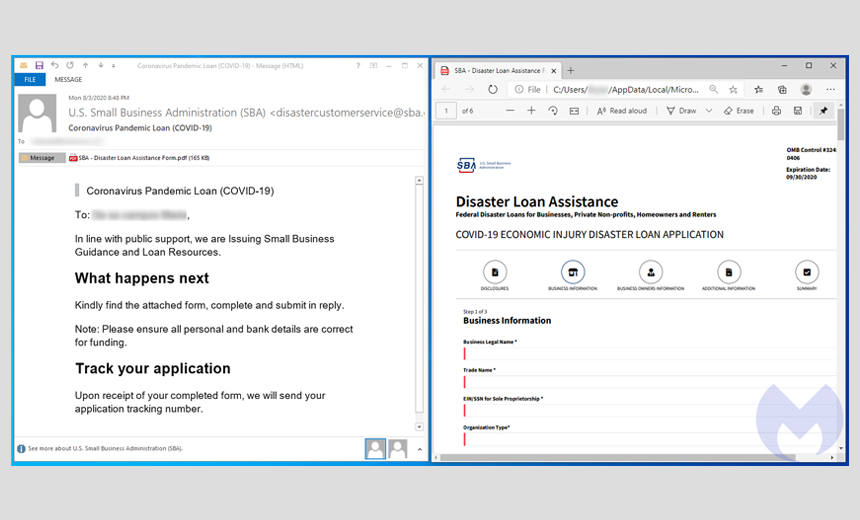860x520 pixels.
Task: Open Outlook help question mark
Action: [x=358, y=65]
